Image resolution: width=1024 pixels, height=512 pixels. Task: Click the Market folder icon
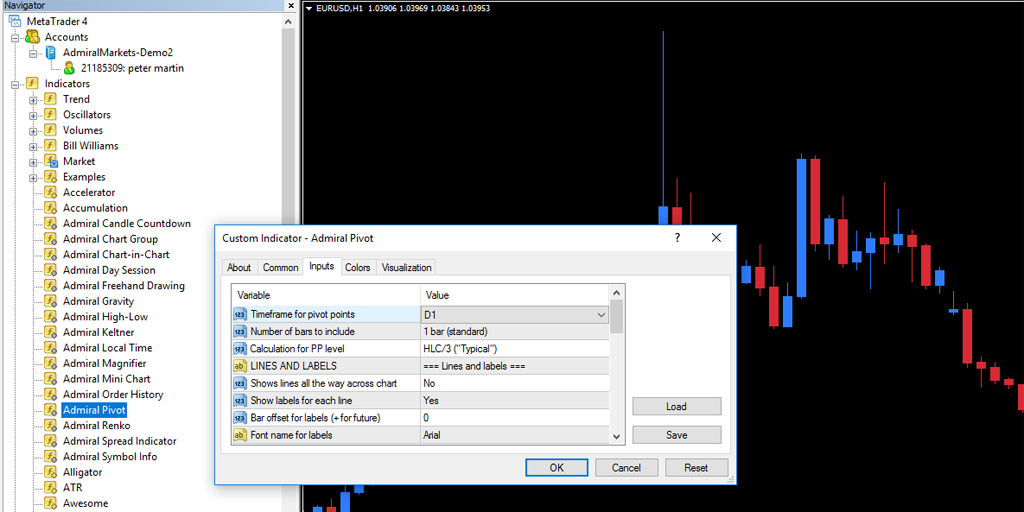52,161
